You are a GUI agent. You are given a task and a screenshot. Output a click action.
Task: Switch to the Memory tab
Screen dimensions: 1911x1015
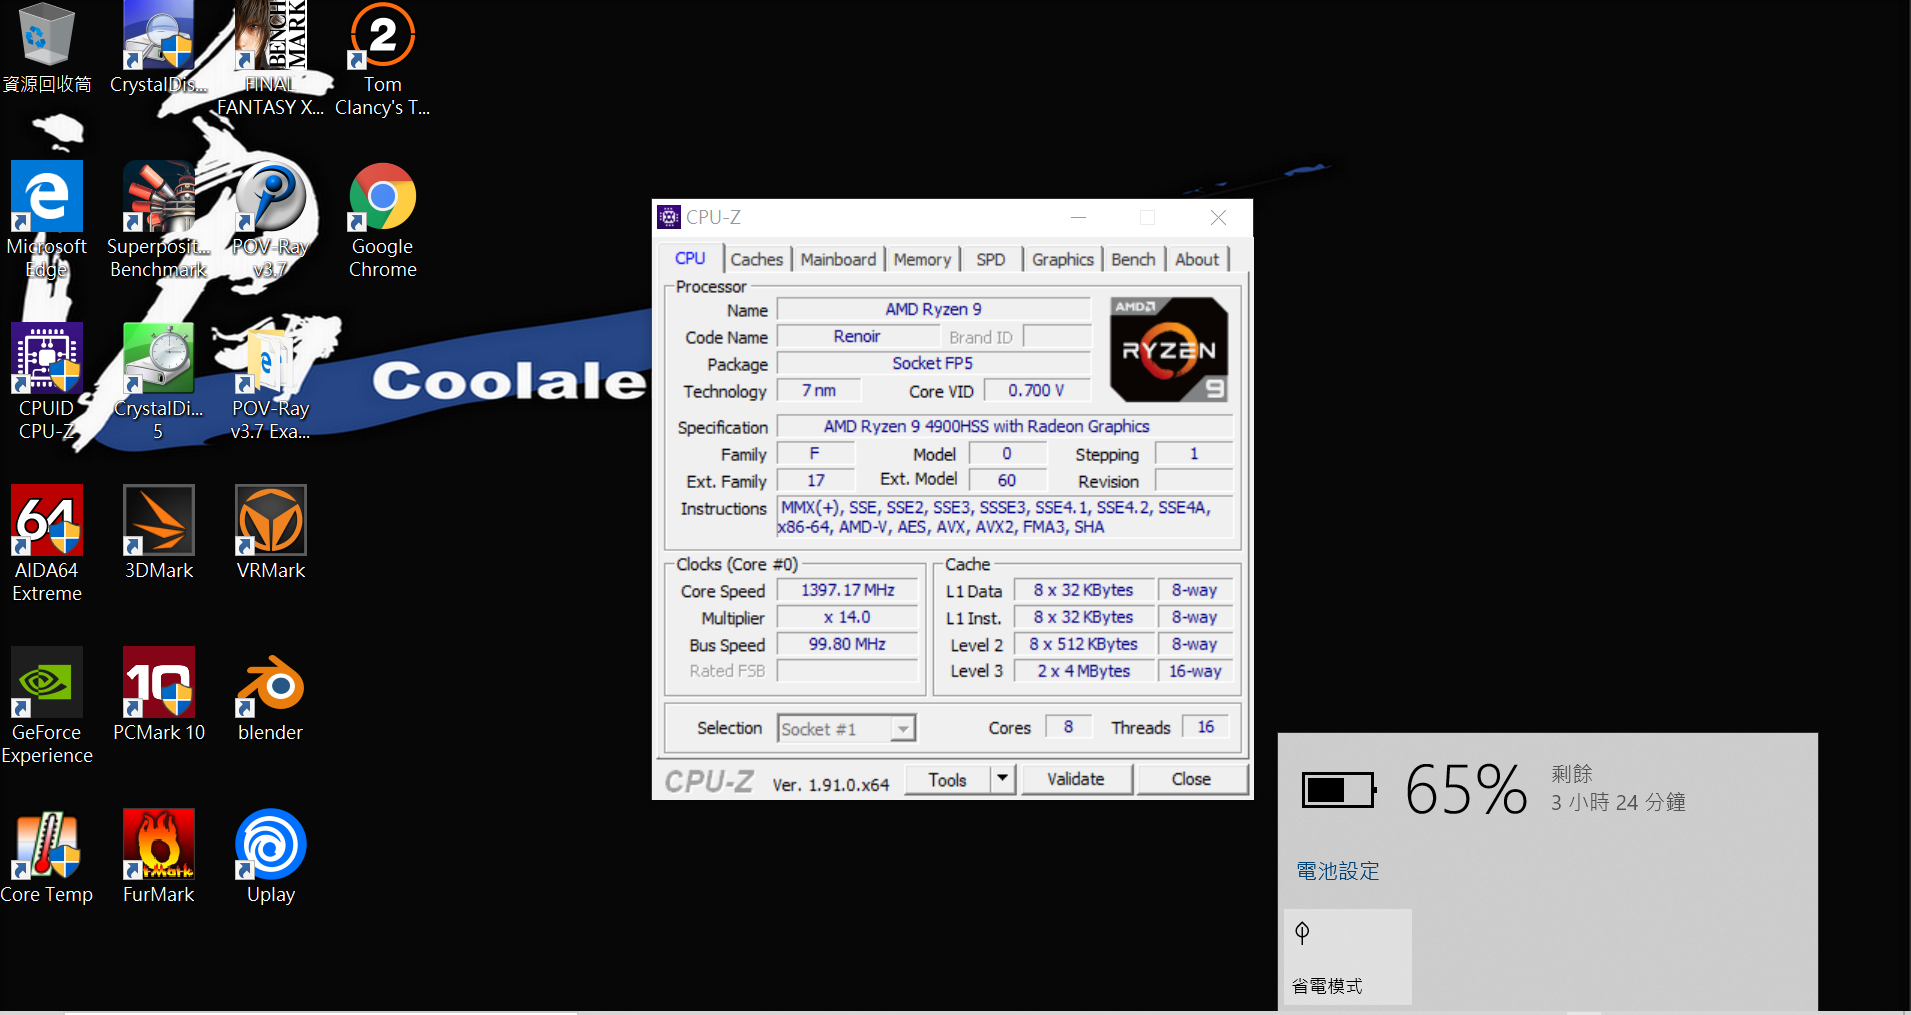coord(922,259)
